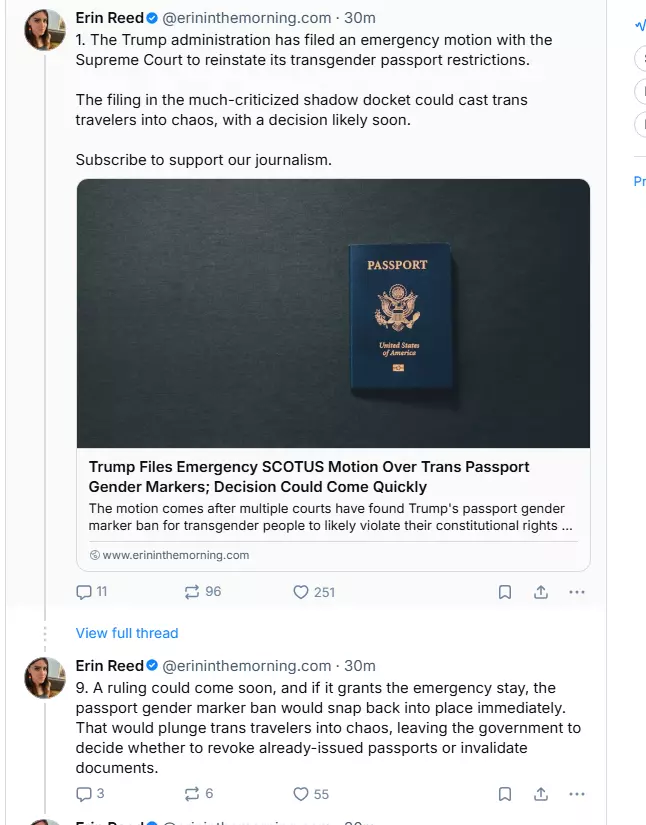Open Erin Reed's name on first post
Viewport: 646px width, 825px height.
pyautogui.click(x=109, y=18)
